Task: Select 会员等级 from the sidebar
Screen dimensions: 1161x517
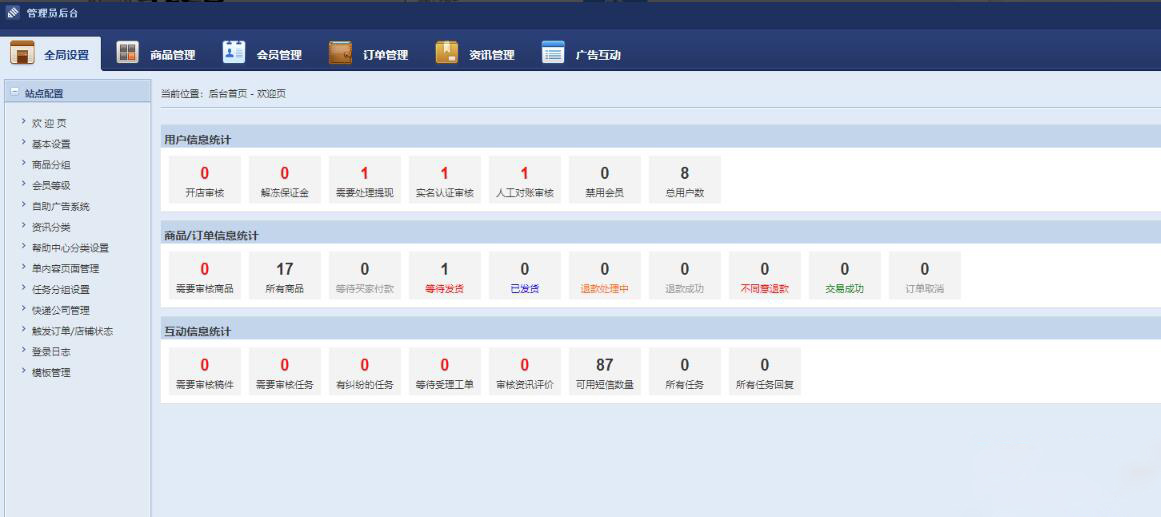Action: [52, 185]
